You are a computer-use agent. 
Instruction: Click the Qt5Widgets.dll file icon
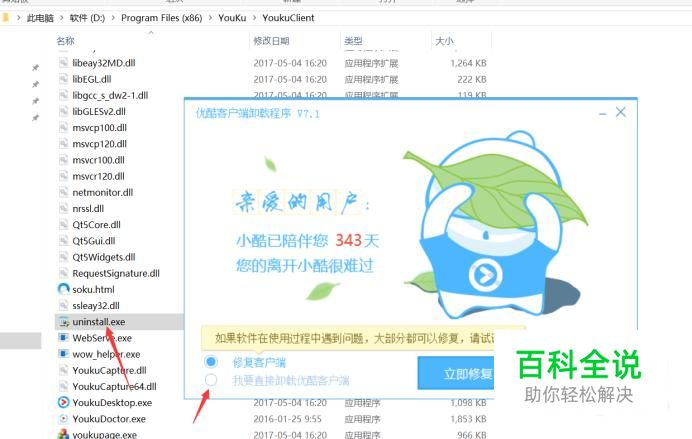[x=64, y=257]
